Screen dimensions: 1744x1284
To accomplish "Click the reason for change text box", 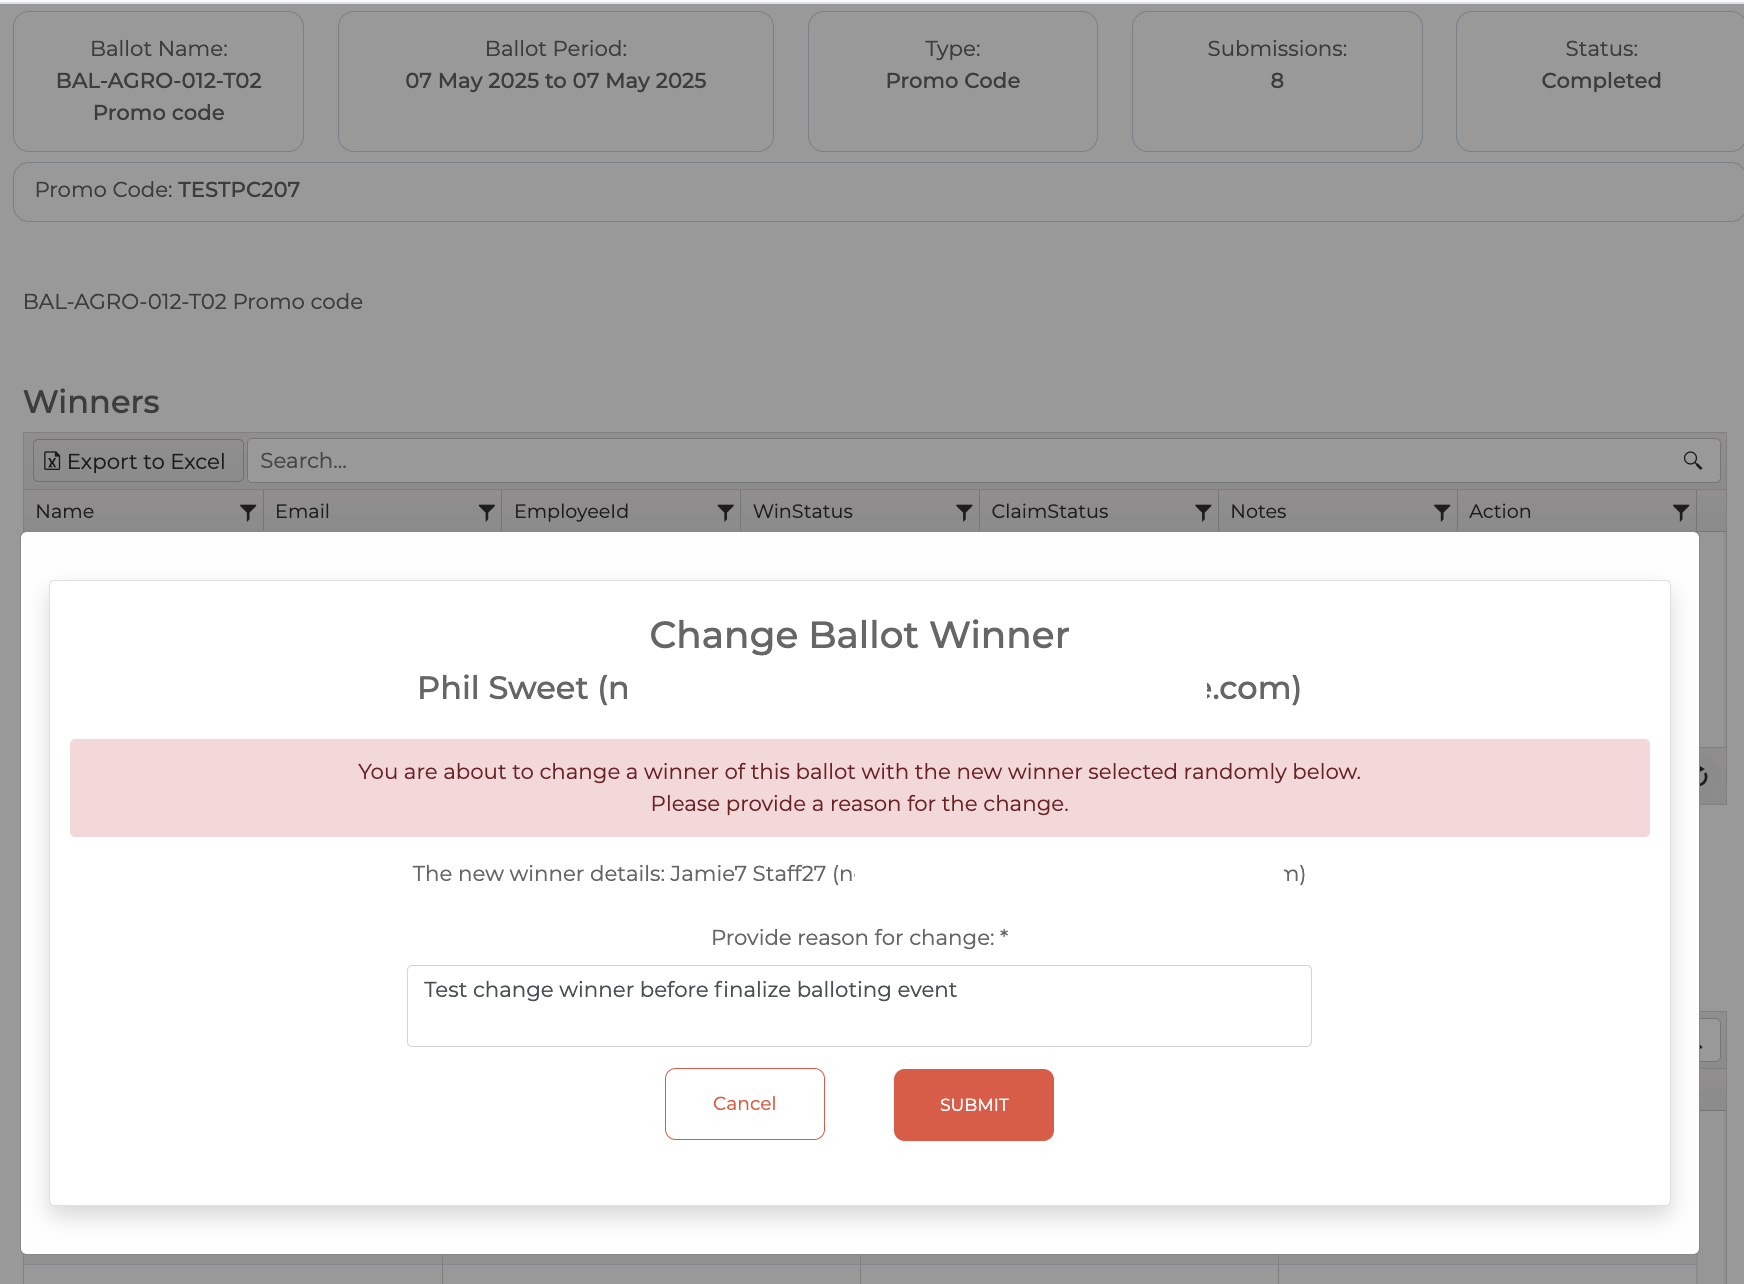I will click(858, 1006).
